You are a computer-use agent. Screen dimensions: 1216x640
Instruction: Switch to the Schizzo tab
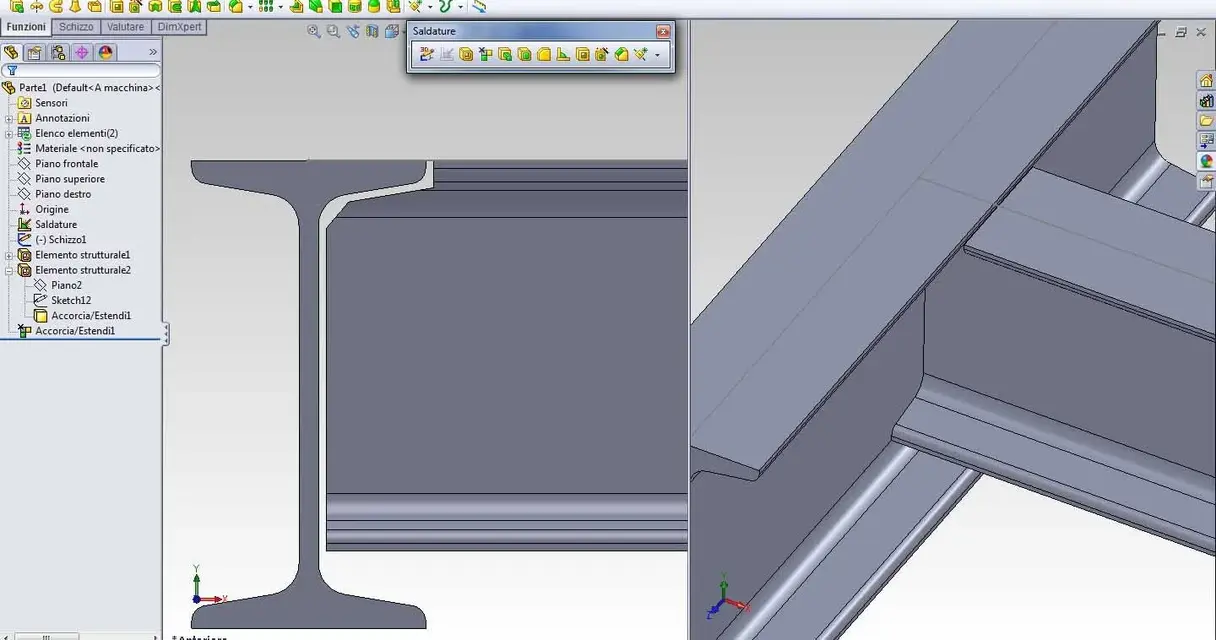76,27
